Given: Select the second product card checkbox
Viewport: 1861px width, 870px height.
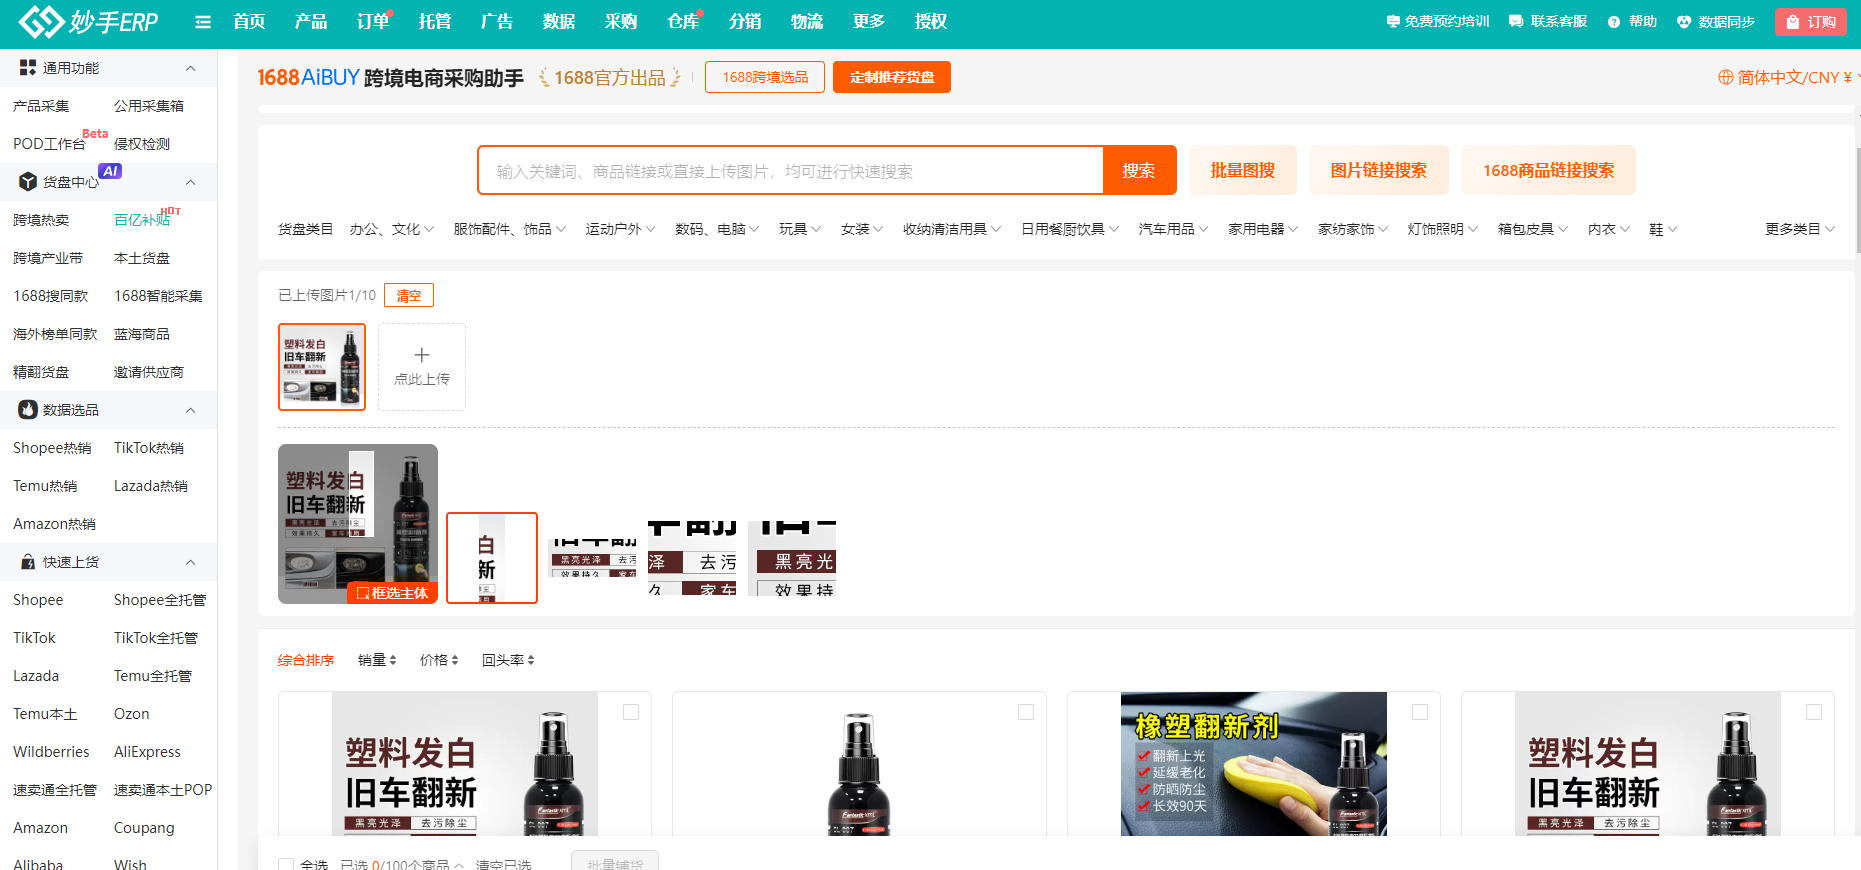Looking at the screenshot, I should pyautogui.click(x=1026, y=712).
